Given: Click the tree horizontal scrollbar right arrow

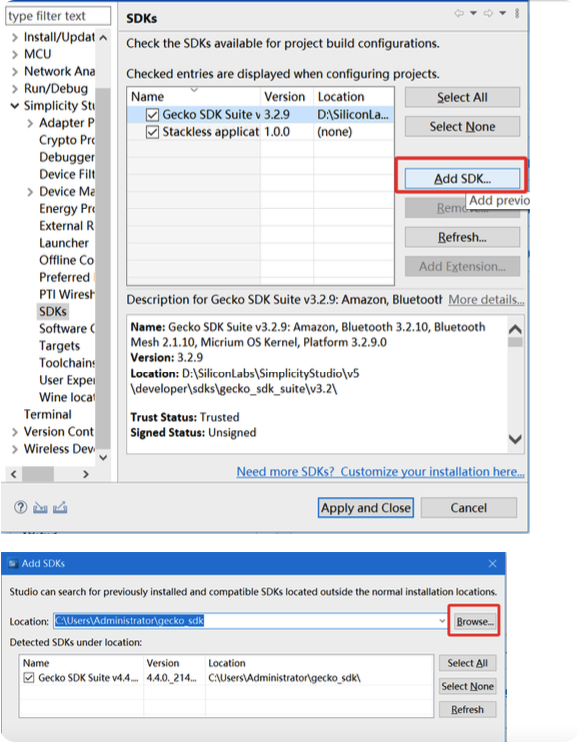Looking at the screenshot, I should tap(86, 474).
